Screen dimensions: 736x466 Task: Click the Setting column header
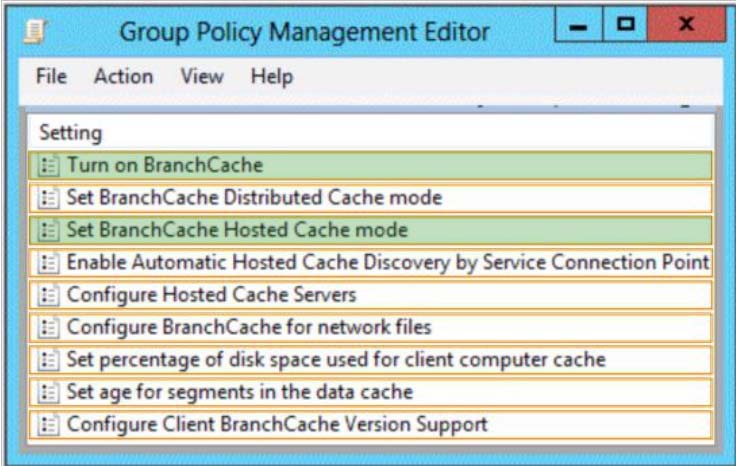click(370, 133)
